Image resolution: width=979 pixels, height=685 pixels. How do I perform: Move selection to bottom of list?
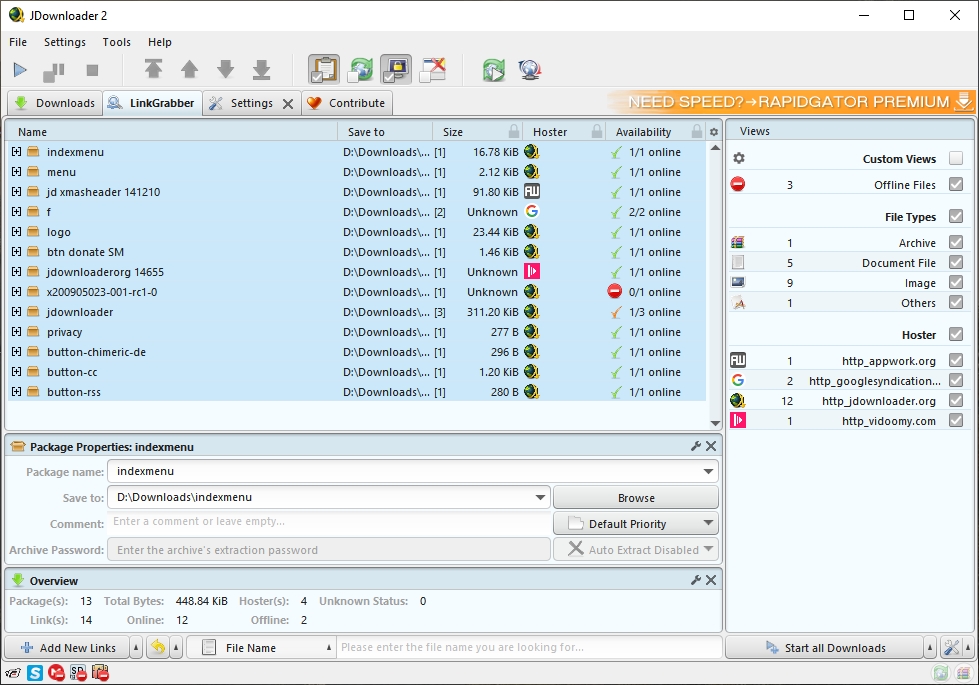point(262,69)
